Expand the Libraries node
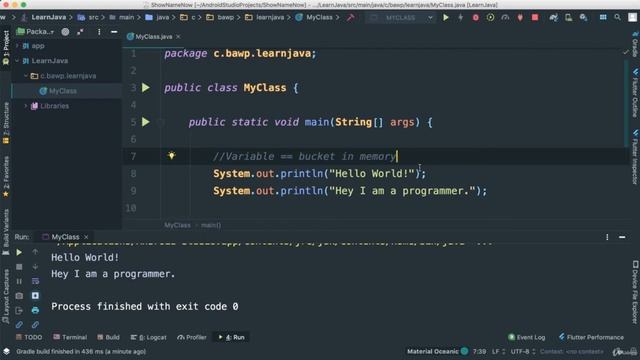Screen dimensions: 640x360 coord(26,106)
